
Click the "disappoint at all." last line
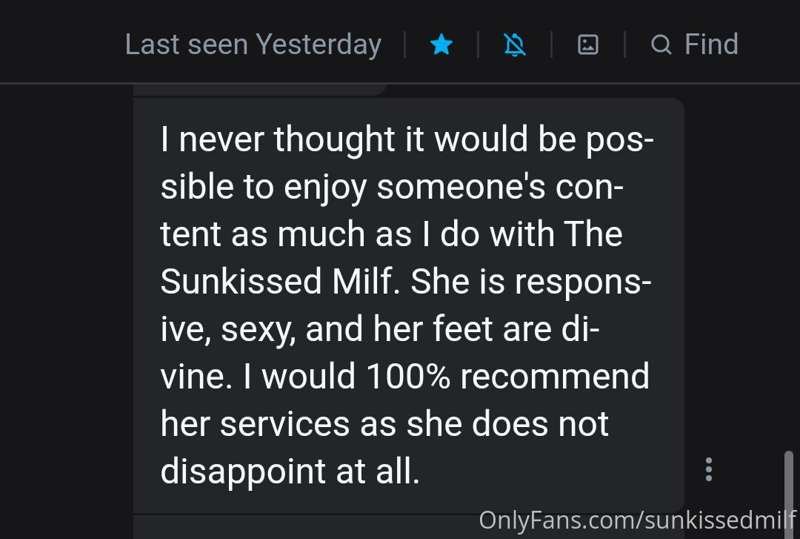(x=290, y=472)
